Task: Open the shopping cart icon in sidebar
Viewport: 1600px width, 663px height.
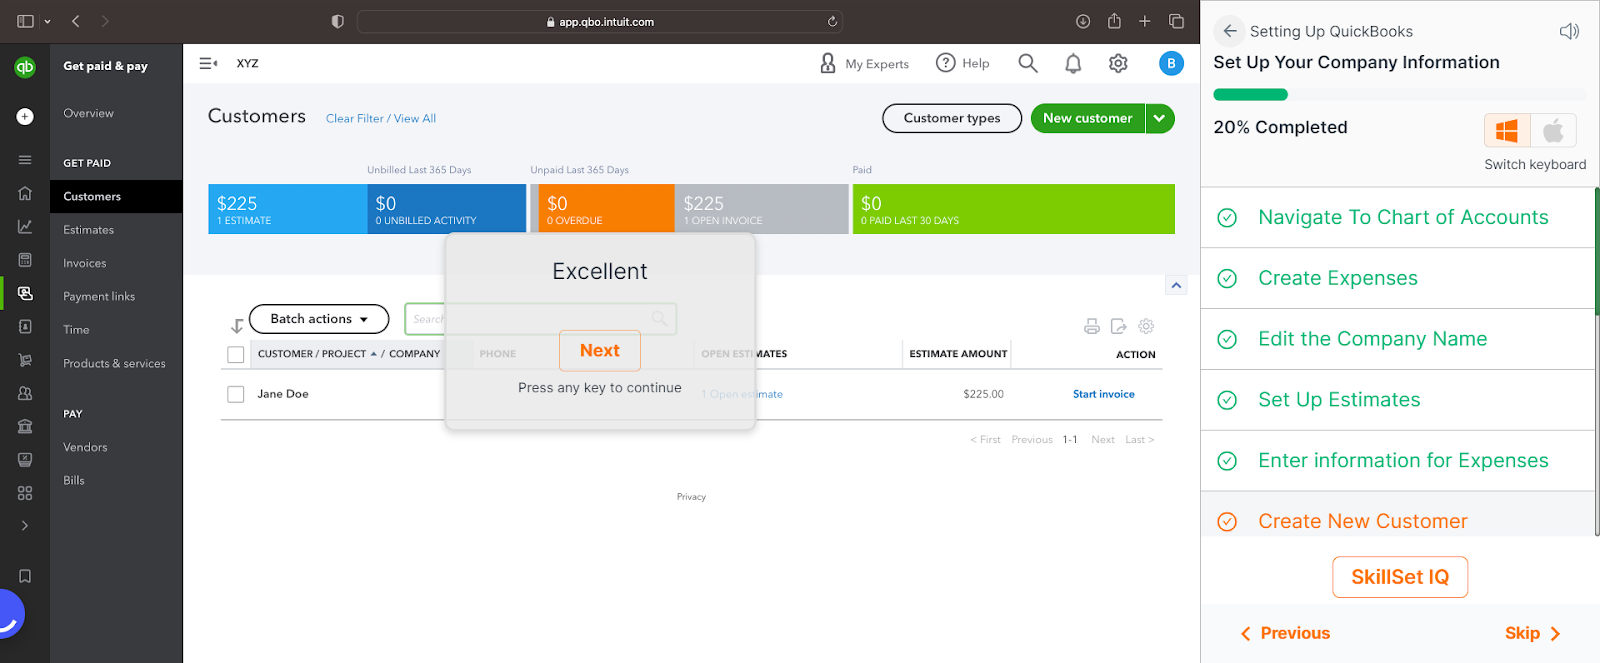Action: [25, 360]
